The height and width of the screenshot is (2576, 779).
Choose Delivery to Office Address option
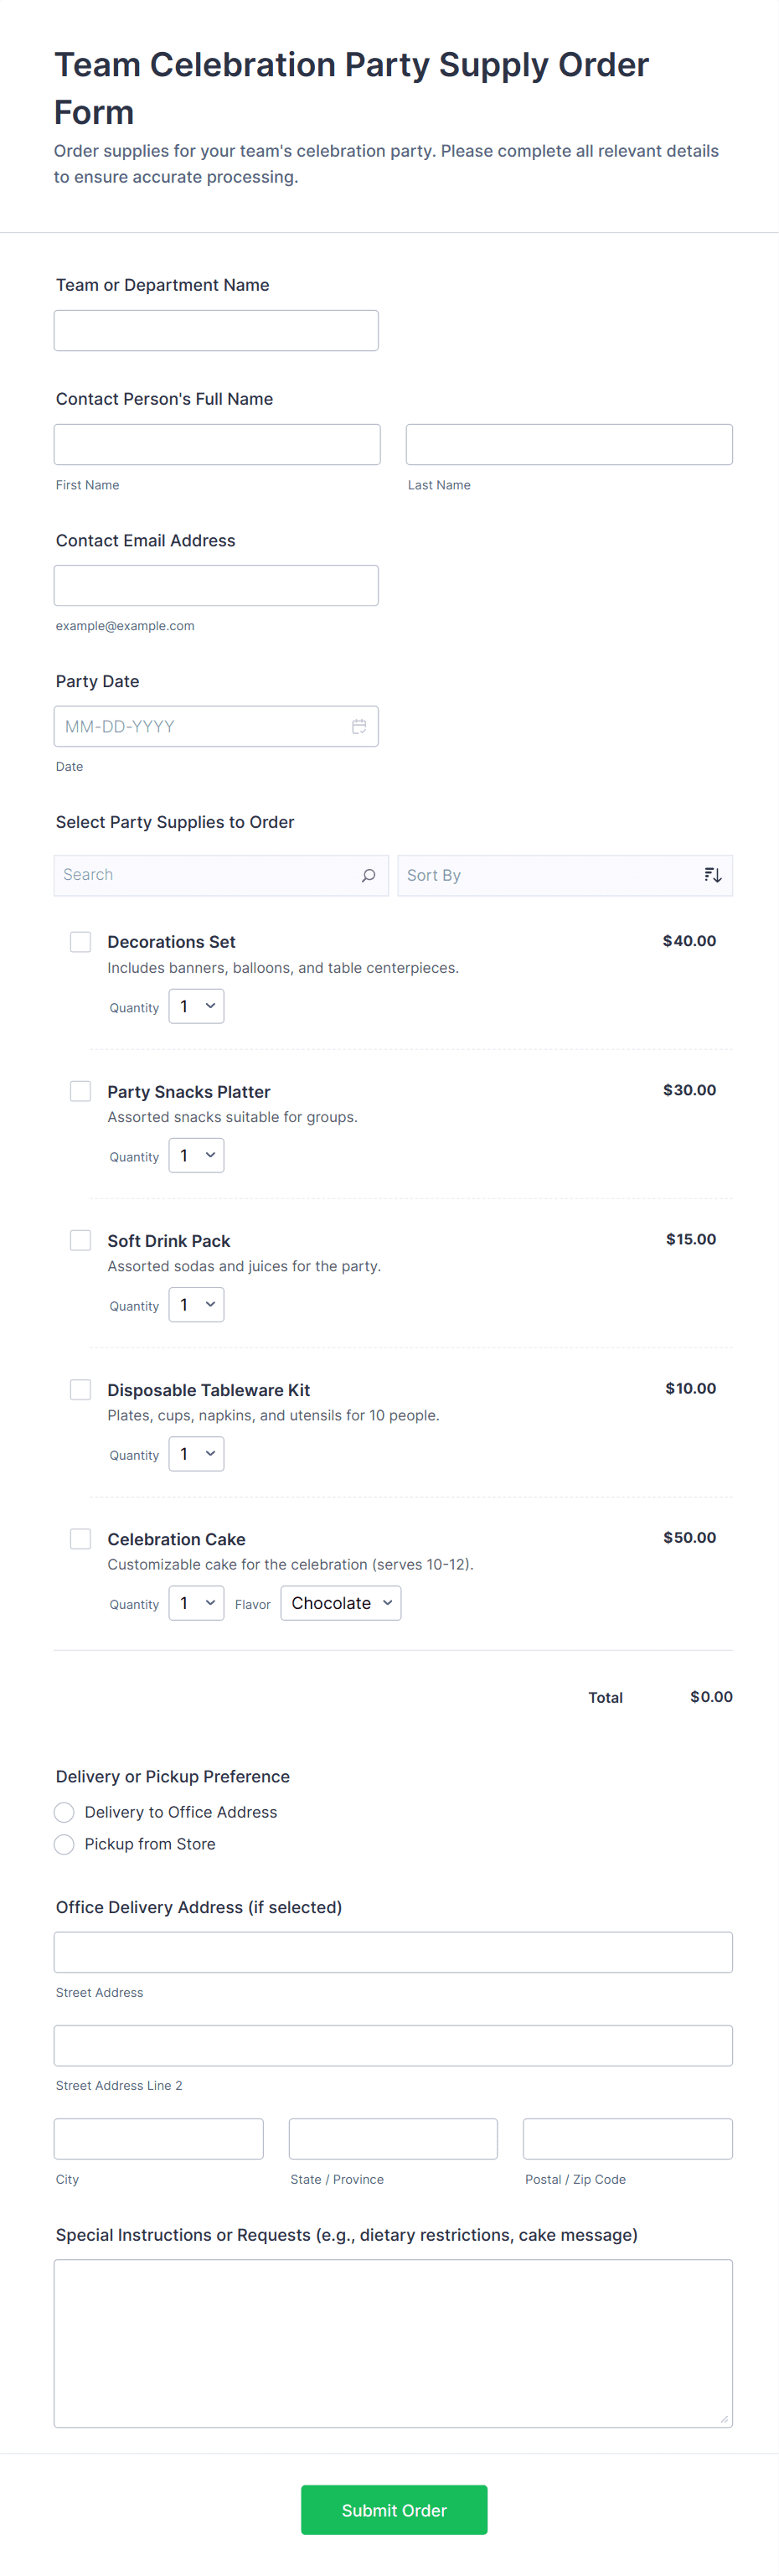pos(64,1812)
